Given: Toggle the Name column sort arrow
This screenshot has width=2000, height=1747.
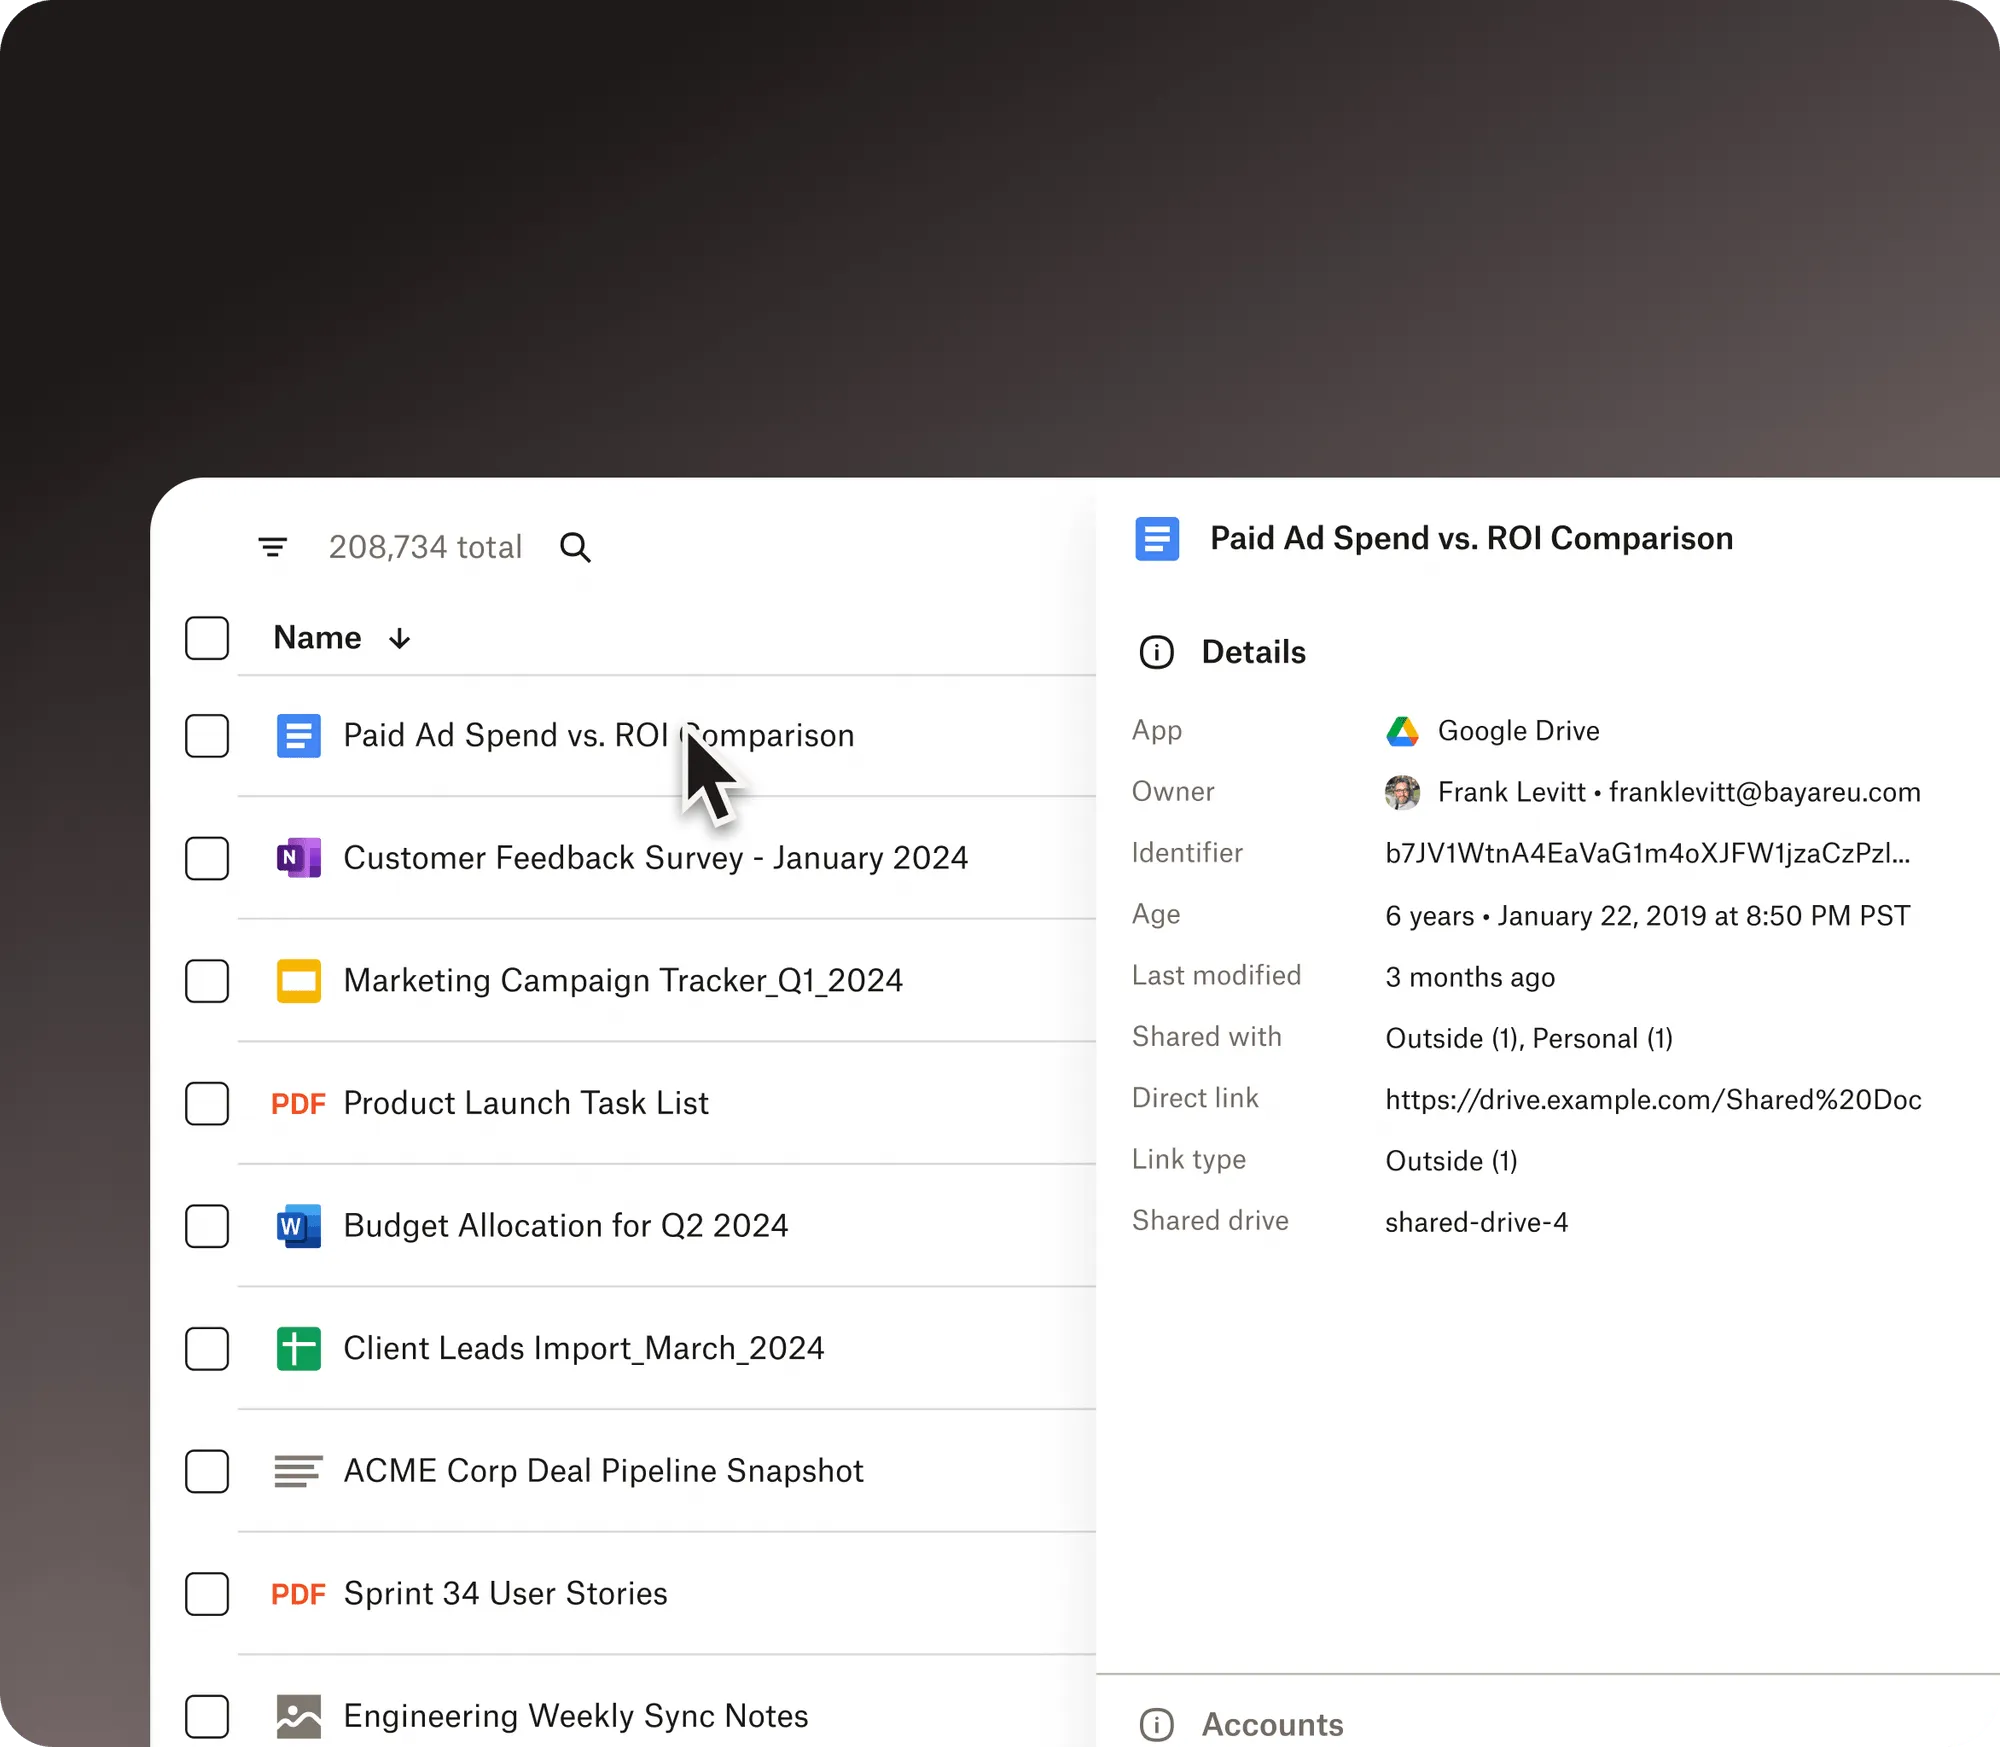Looking at the screenshot, I should point(399,638).
